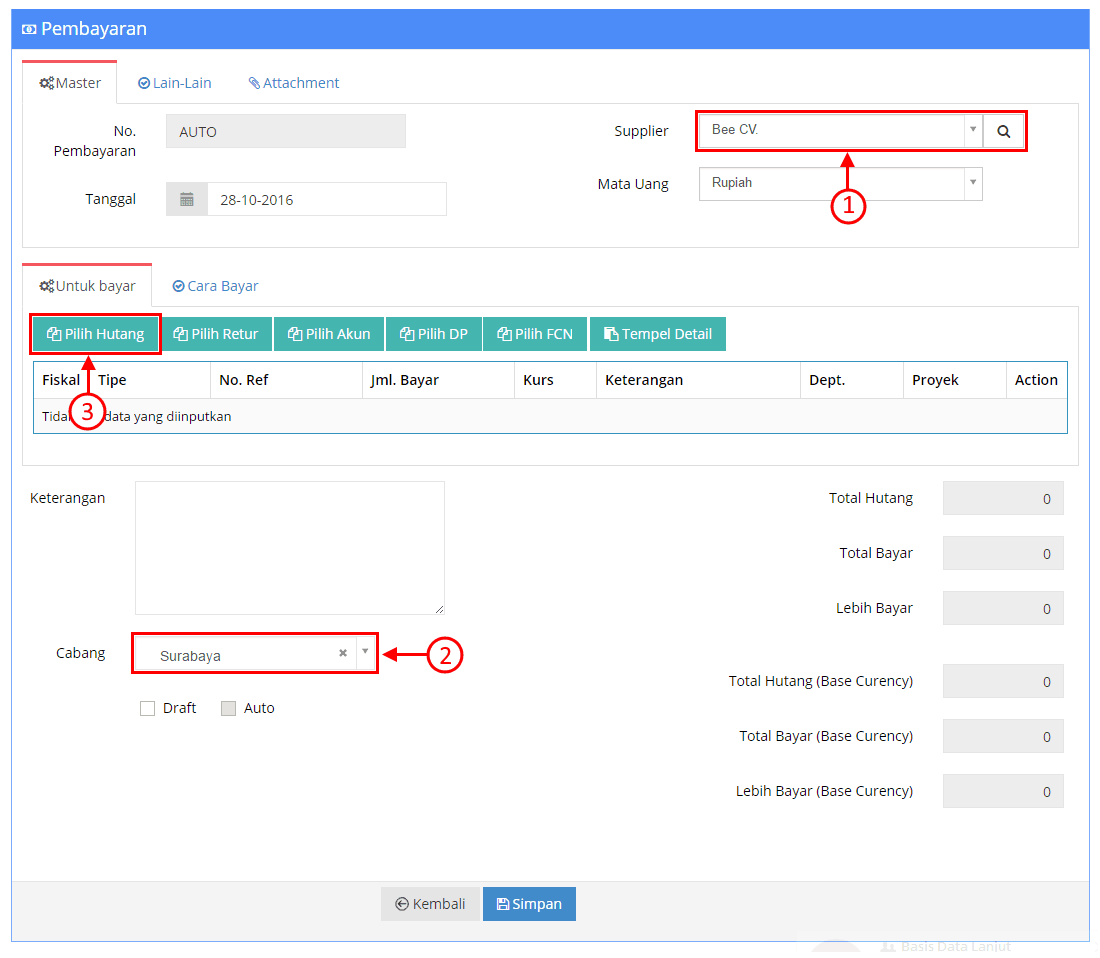The height and width of the screenshot is (958, 1100).
Task: Expand the Cabang Surabaya dropdown arrow
Action: pyautogui.click(x=365, y=652)
